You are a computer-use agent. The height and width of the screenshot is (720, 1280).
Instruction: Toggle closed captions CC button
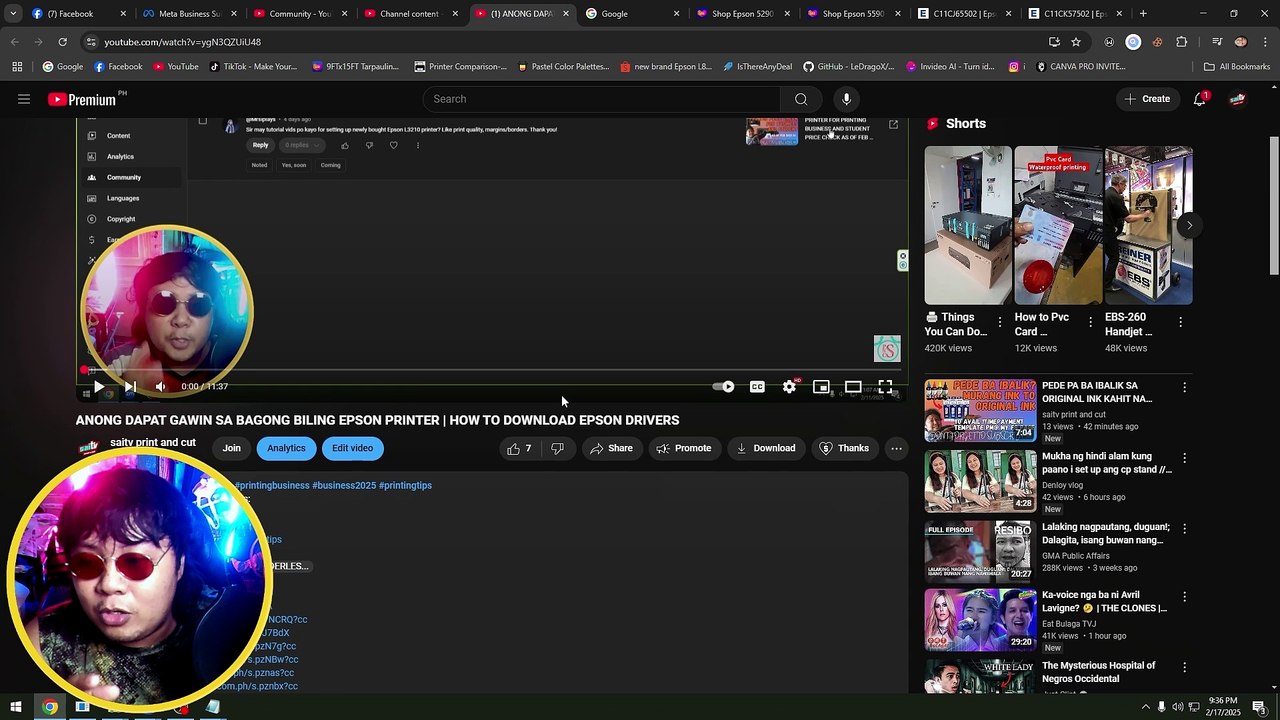pyautogui.click(x=757, y=387)
